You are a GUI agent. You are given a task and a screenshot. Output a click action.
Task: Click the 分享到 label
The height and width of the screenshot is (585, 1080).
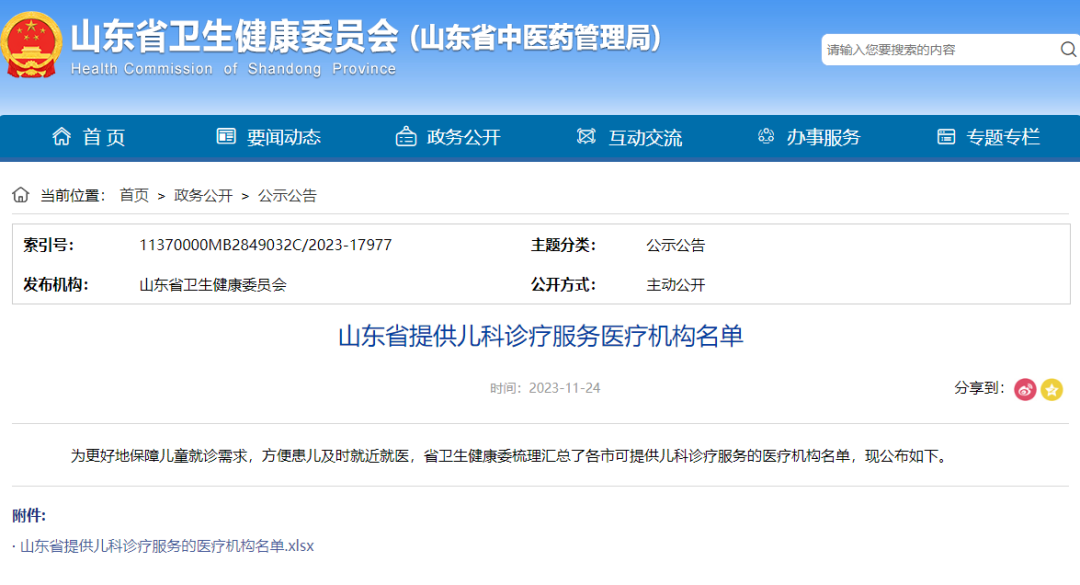[x=979, y=388]
